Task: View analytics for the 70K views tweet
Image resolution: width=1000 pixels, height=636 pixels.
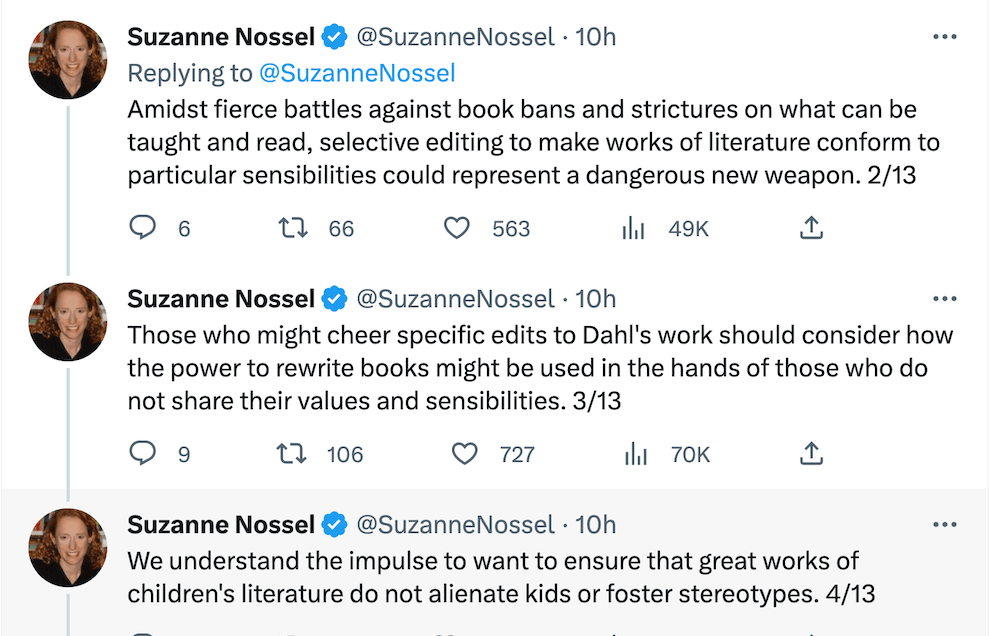Action: (634, 455)
